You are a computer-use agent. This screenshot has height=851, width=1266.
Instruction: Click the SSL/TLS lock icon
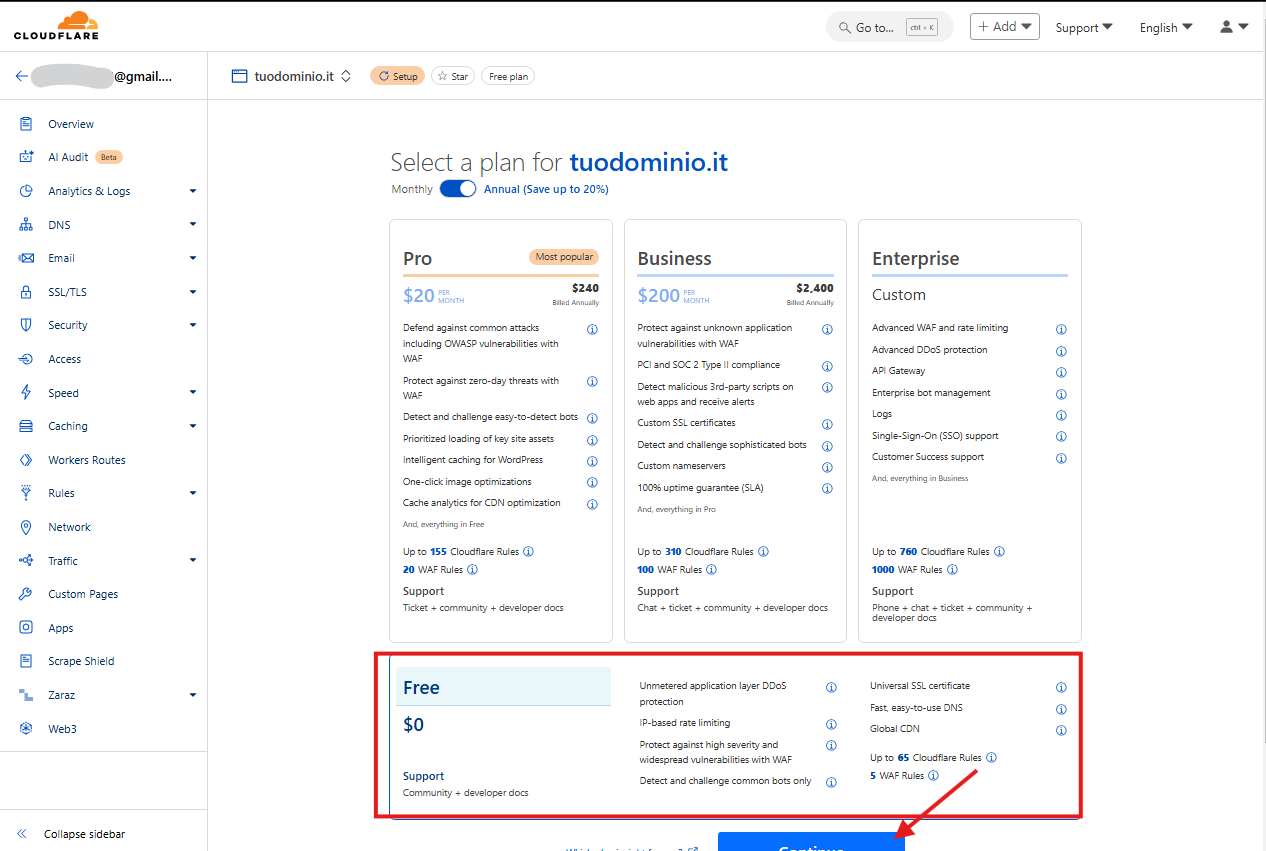pyautogui.click(x=27, y=292)
